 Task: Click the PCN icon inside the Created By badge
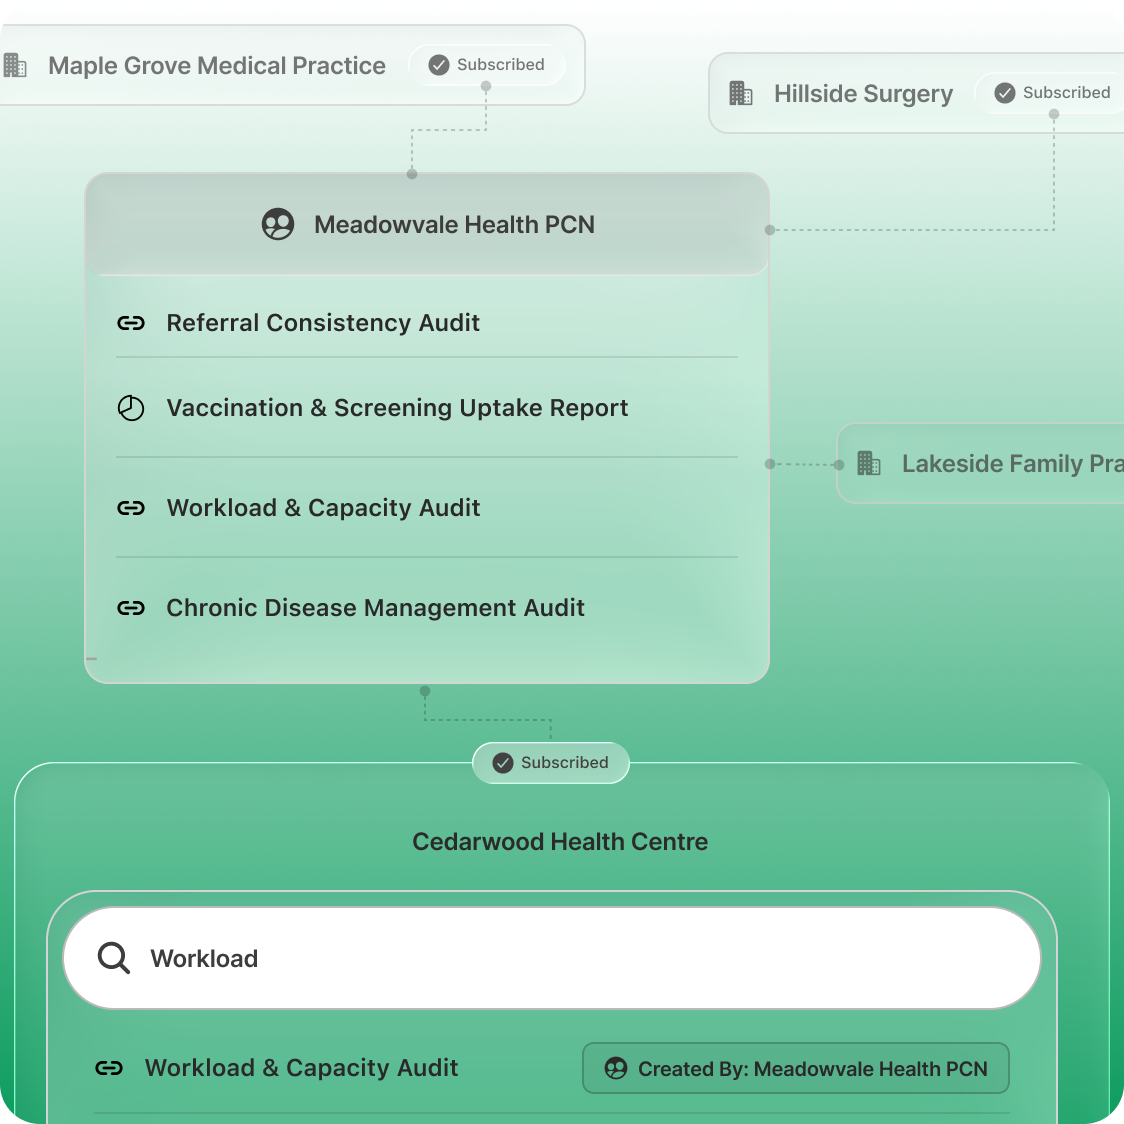(617, 1068)
